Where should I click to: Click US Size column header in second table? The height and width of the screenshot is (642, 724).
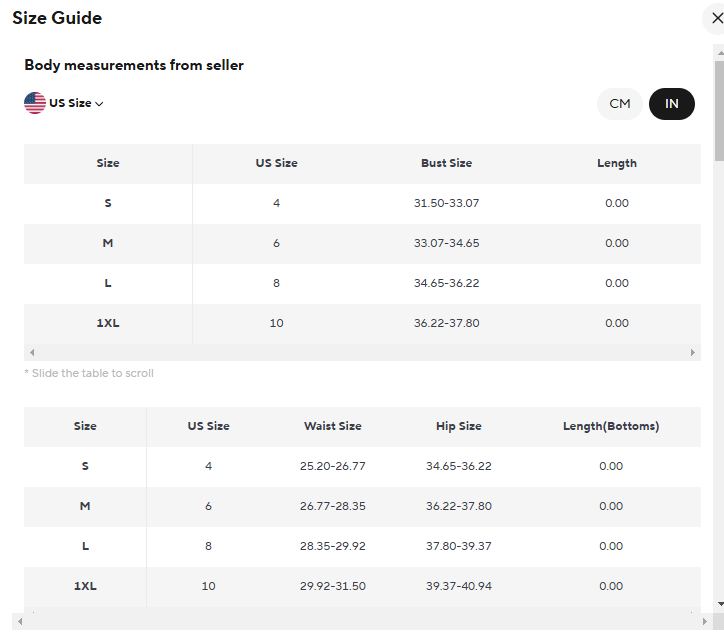[208, 426]
